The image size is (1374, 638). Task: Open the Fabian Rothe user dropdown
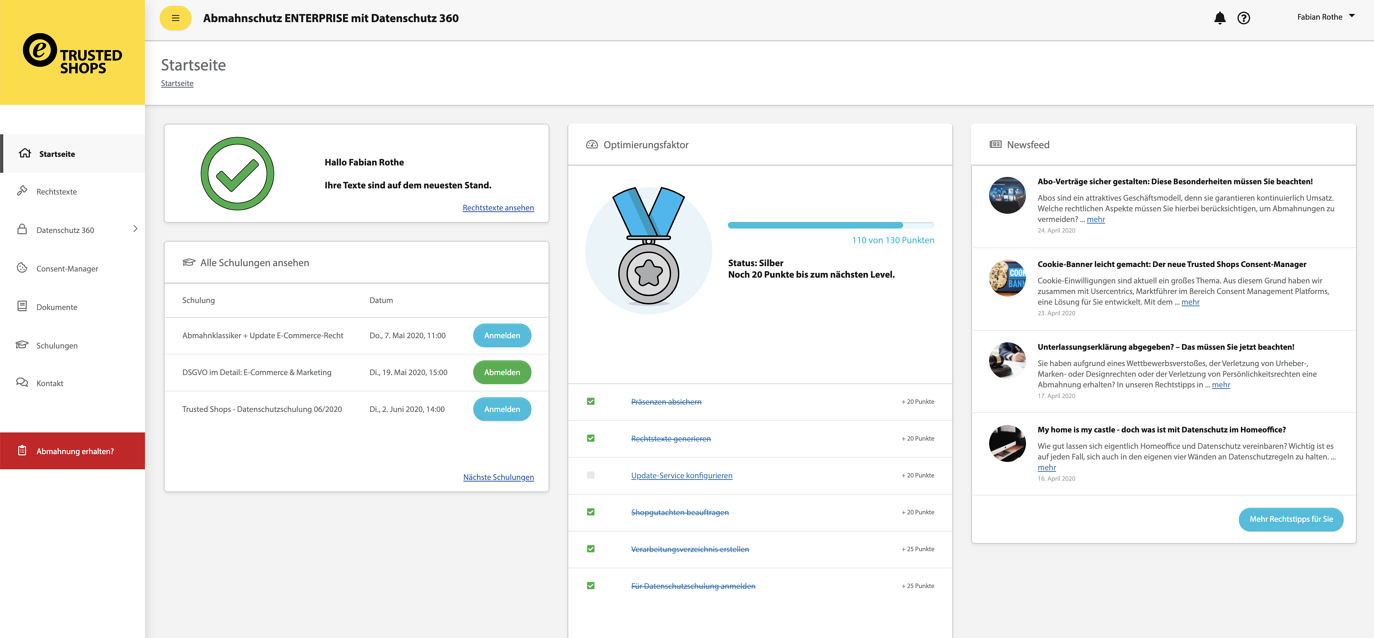point(1326,17)
